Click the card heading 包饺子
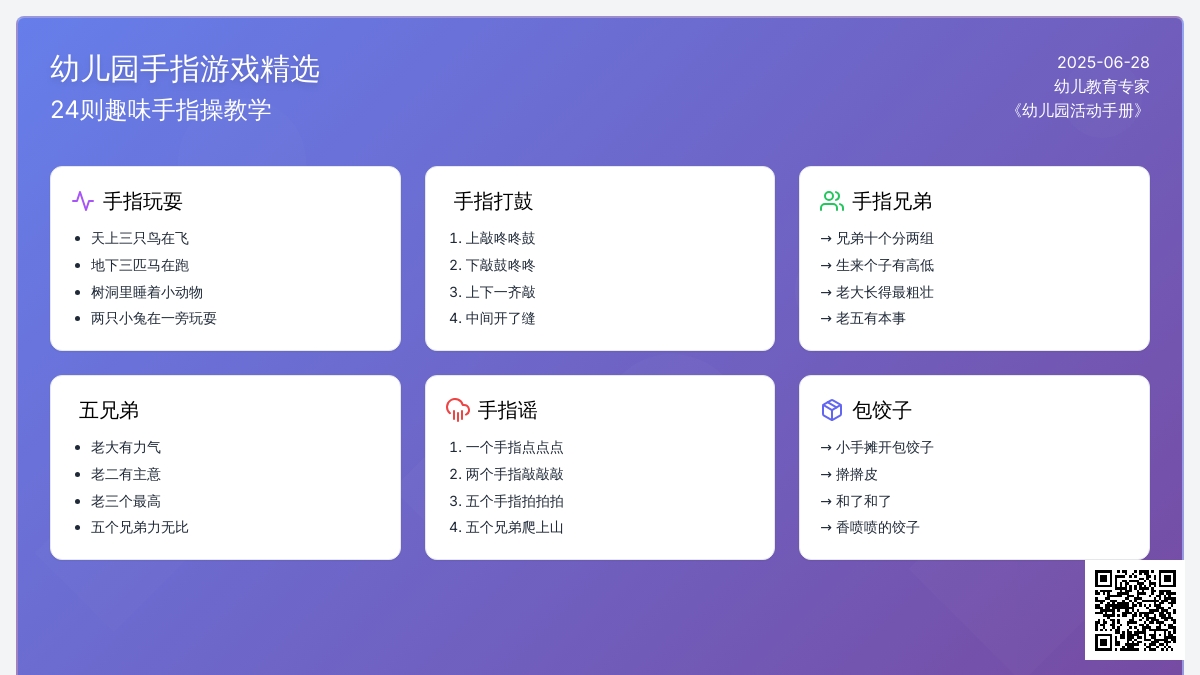 click(882, 410)
